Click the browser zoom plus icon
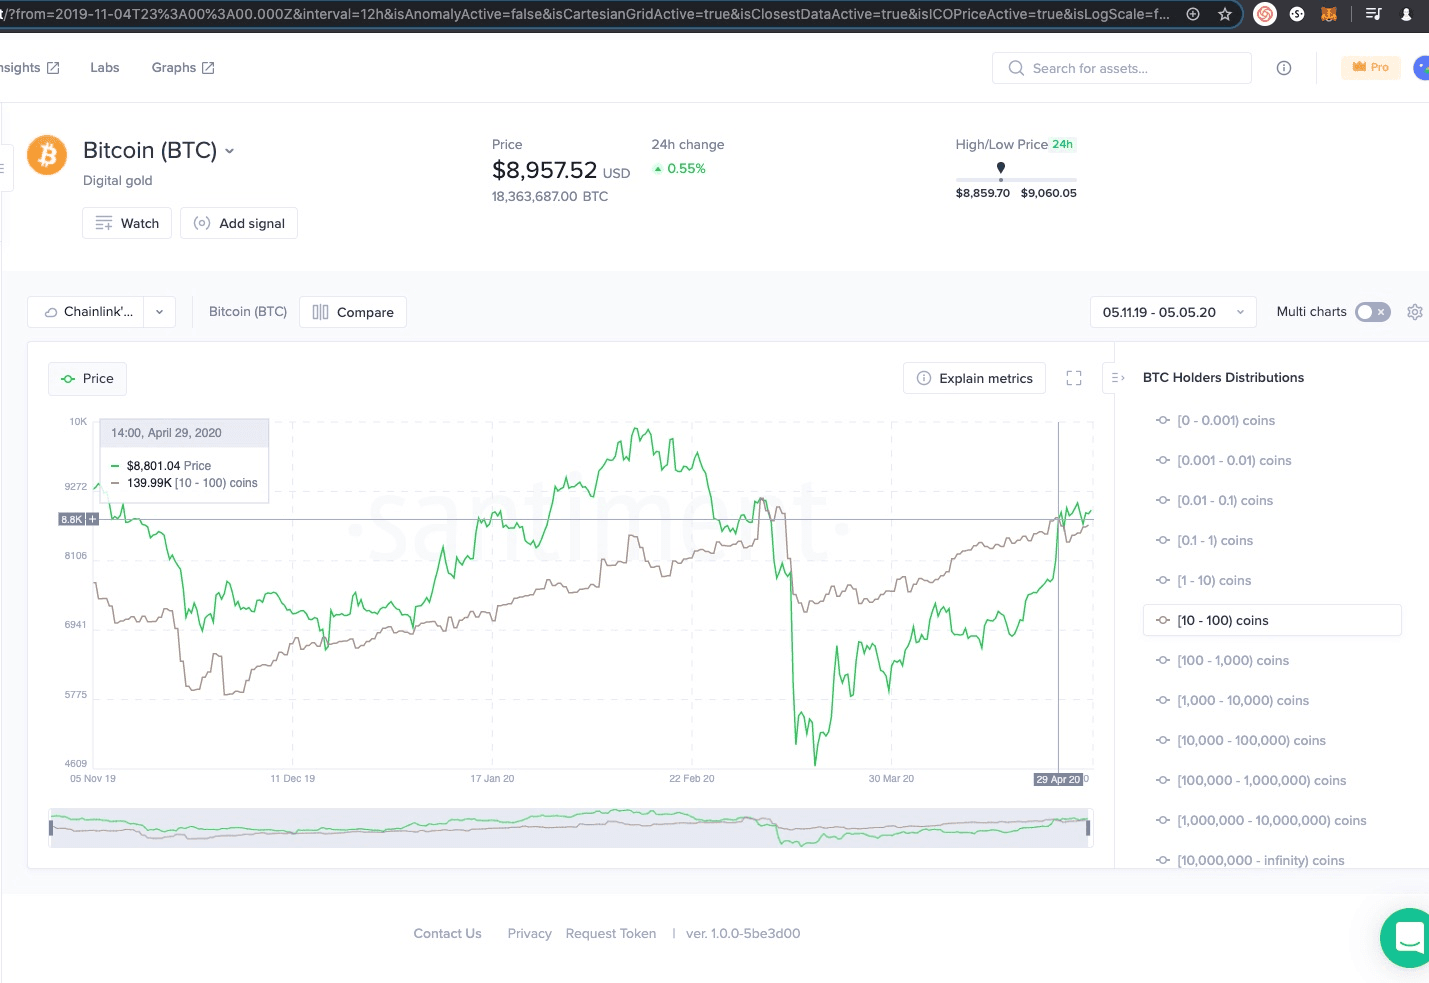 pyautogui.click(x=1193, y=14)
